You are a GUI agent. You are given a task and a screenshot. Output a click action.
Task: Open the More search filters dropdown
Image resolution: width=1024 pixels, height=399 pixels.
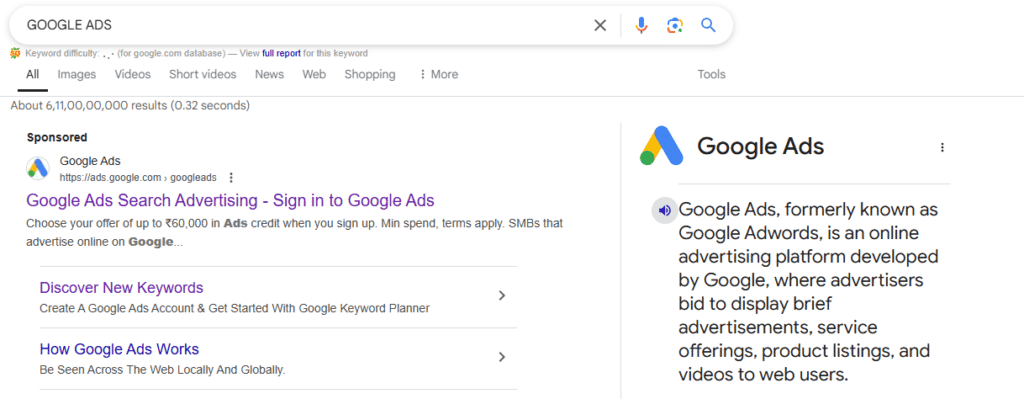click(x=438, y=74)
